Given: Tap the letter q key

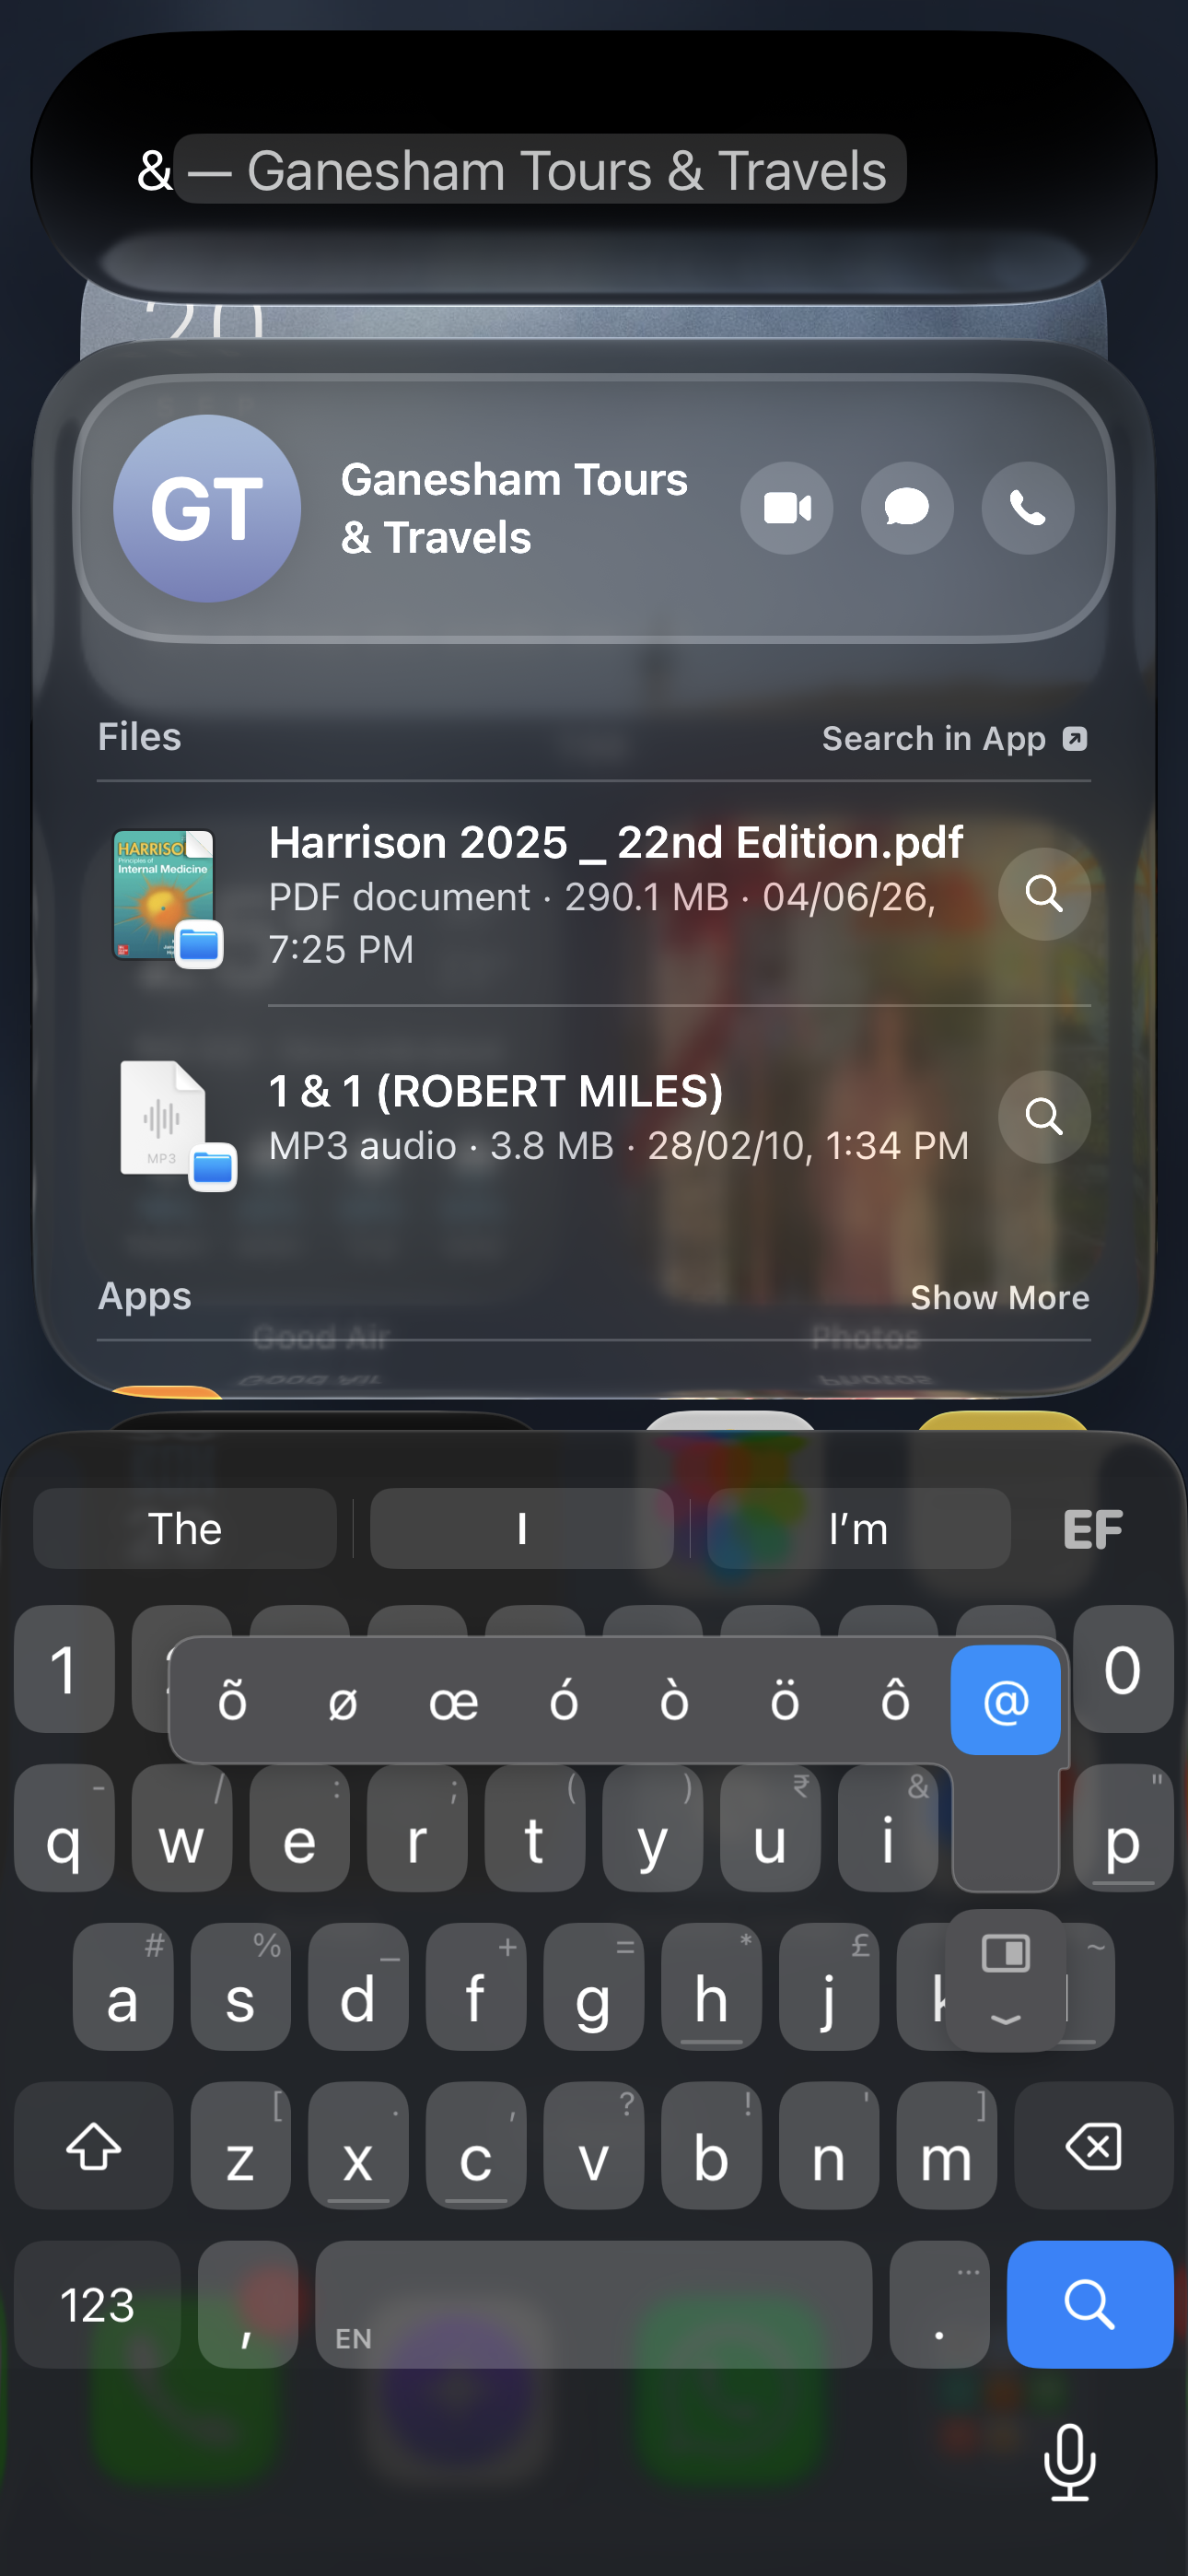Looking at the screenshot, I should point(64,1827).
